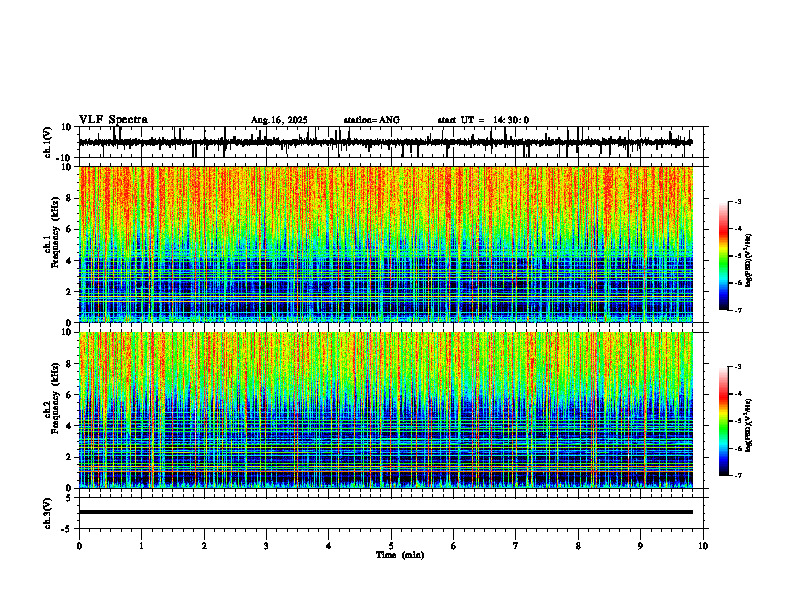Click the time axis end label '10'

[x=703, y=546]
